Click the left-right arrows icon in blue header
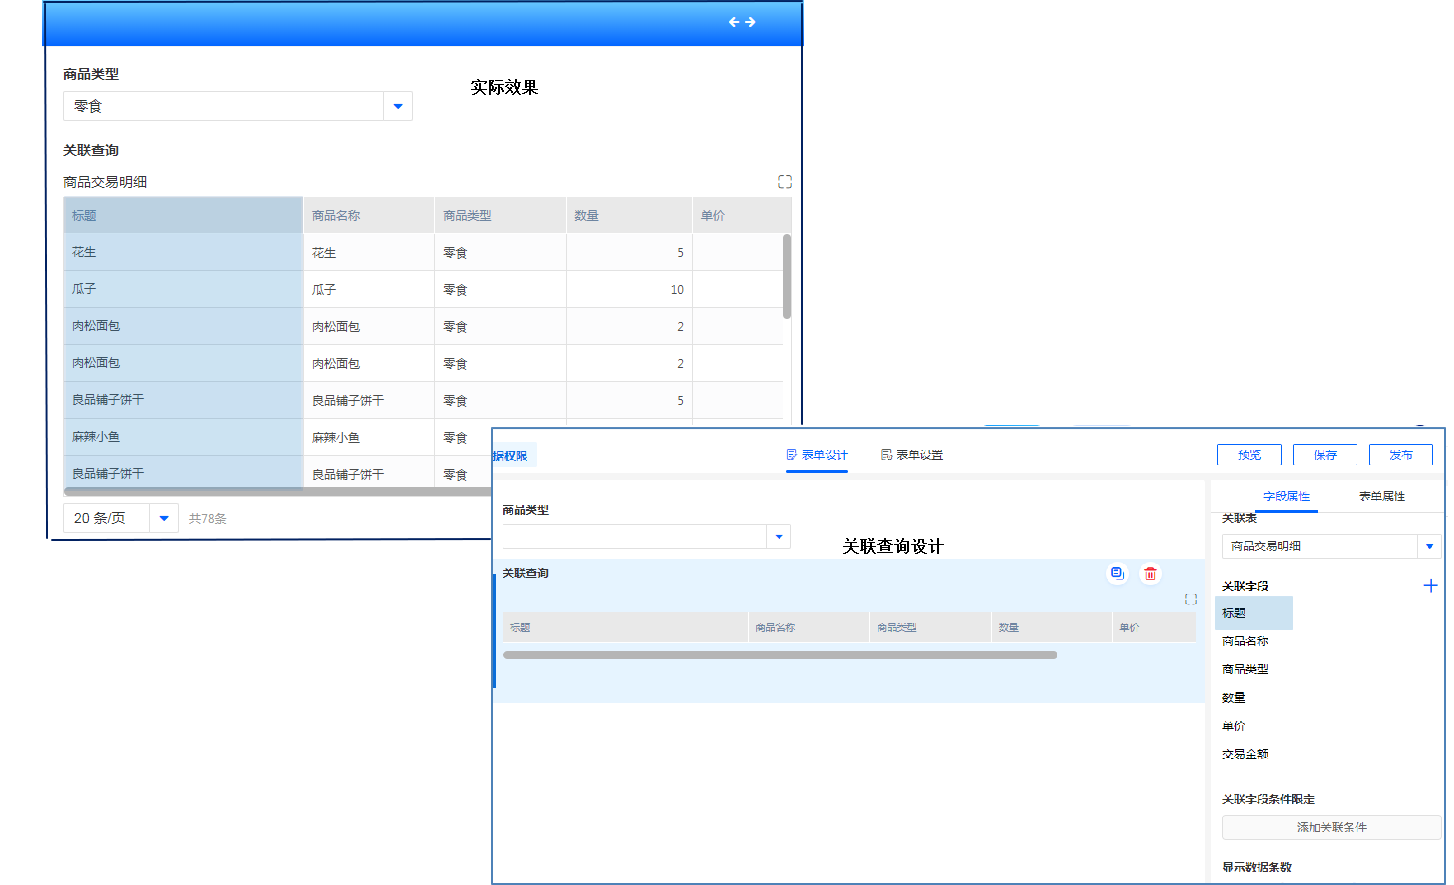Screen dimensions: 1454x885 741,22
